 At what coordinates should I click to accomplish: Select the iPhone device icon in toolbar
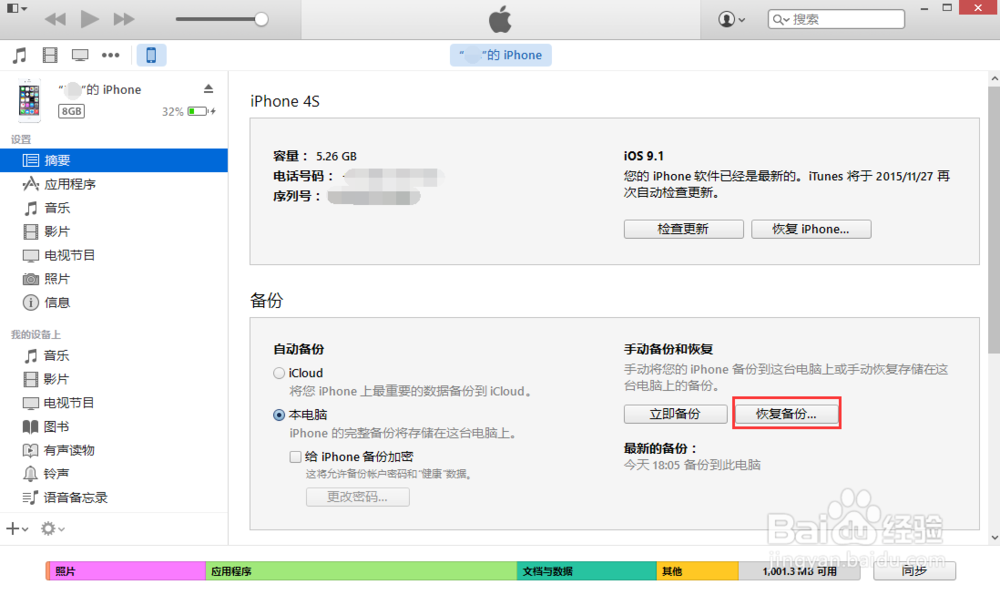(x=151, y=55)
